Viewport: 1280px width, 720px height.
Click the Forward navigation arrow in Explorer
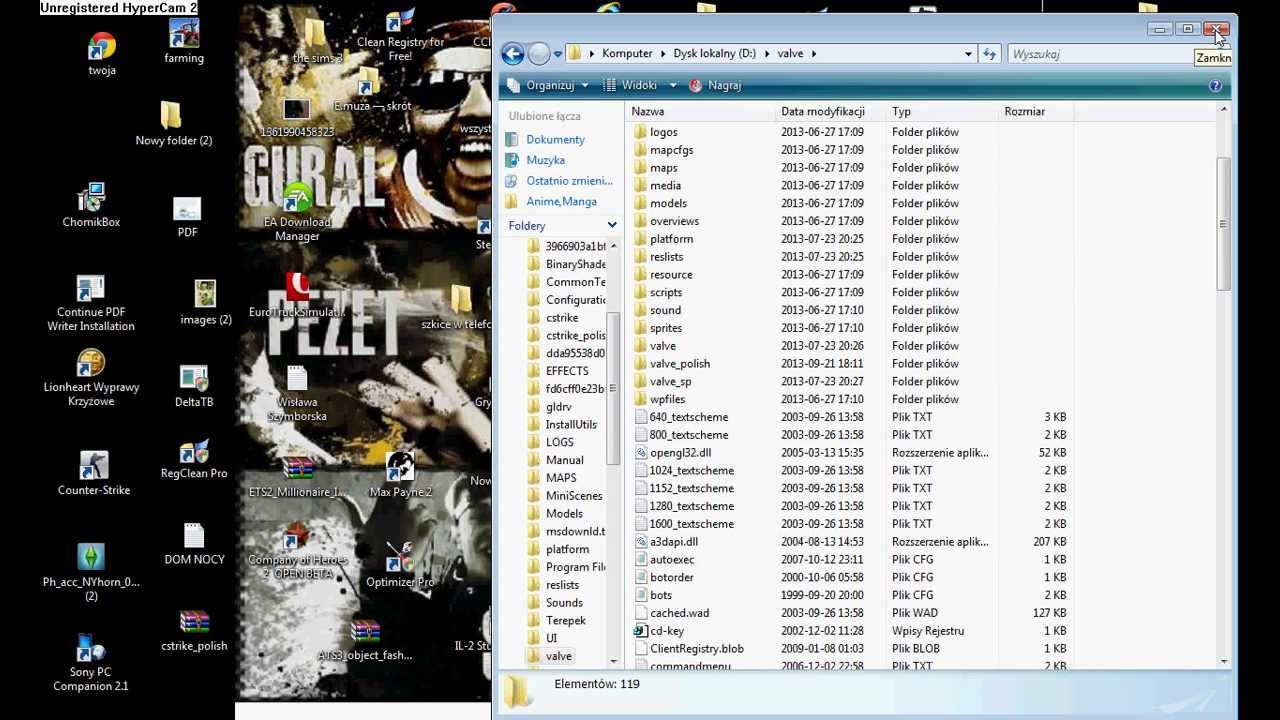click(x=539, y=54)
